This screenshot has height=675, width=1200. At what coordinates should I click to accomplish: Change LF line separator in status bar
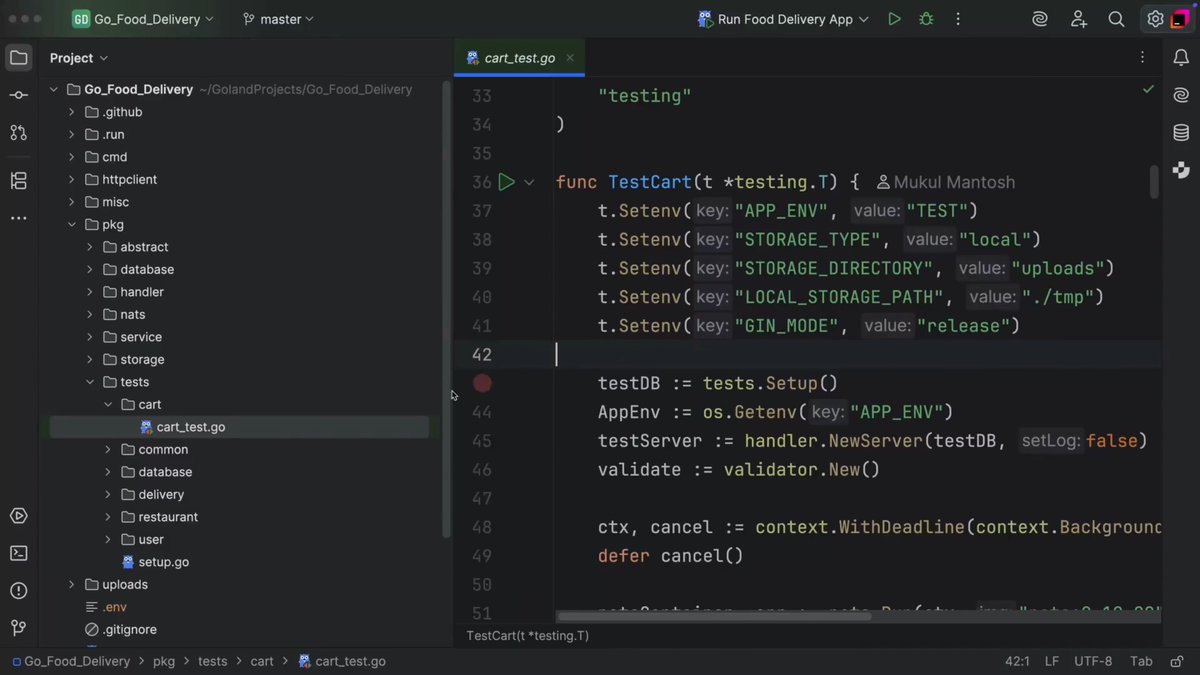pos(1052,661)
